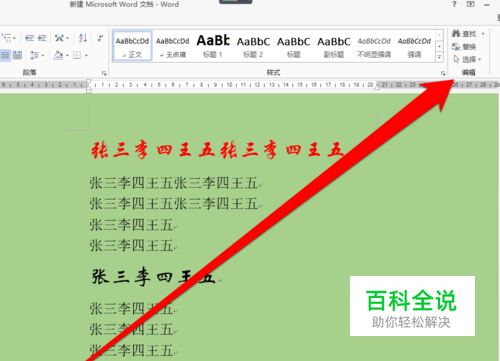Apply the 不明显强调 style
The height and width of the screenshot is (361, 500).
(374, 46)
